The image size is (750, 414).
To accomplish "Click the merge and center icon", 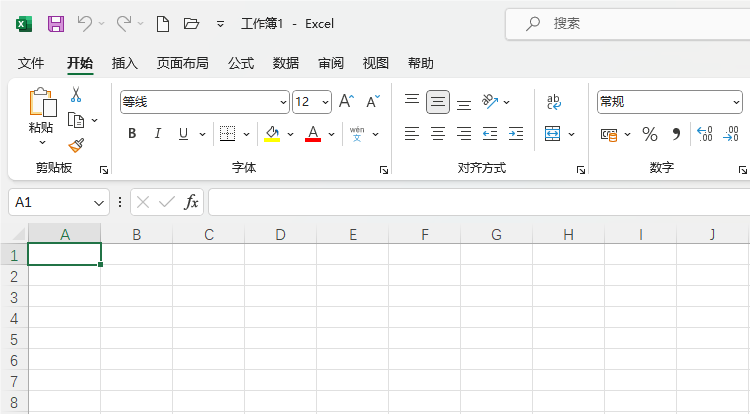I will [x=552, y=134].
